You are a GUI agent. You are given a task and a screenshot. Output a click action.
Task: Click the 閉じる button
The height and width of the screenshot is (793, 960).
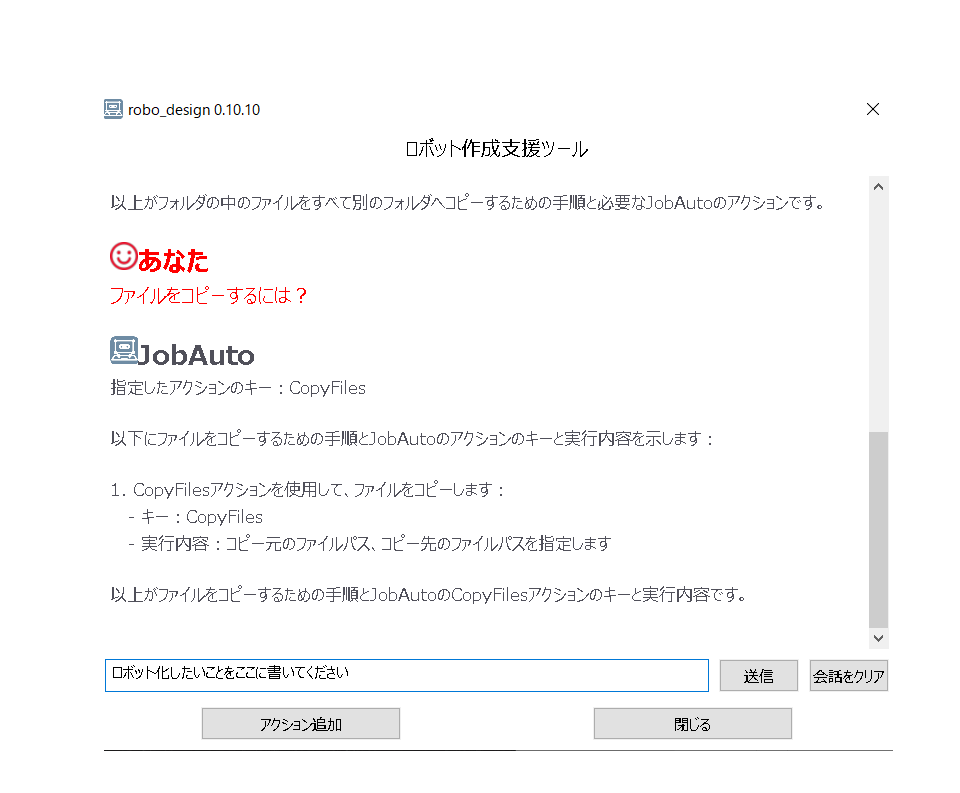692,724
